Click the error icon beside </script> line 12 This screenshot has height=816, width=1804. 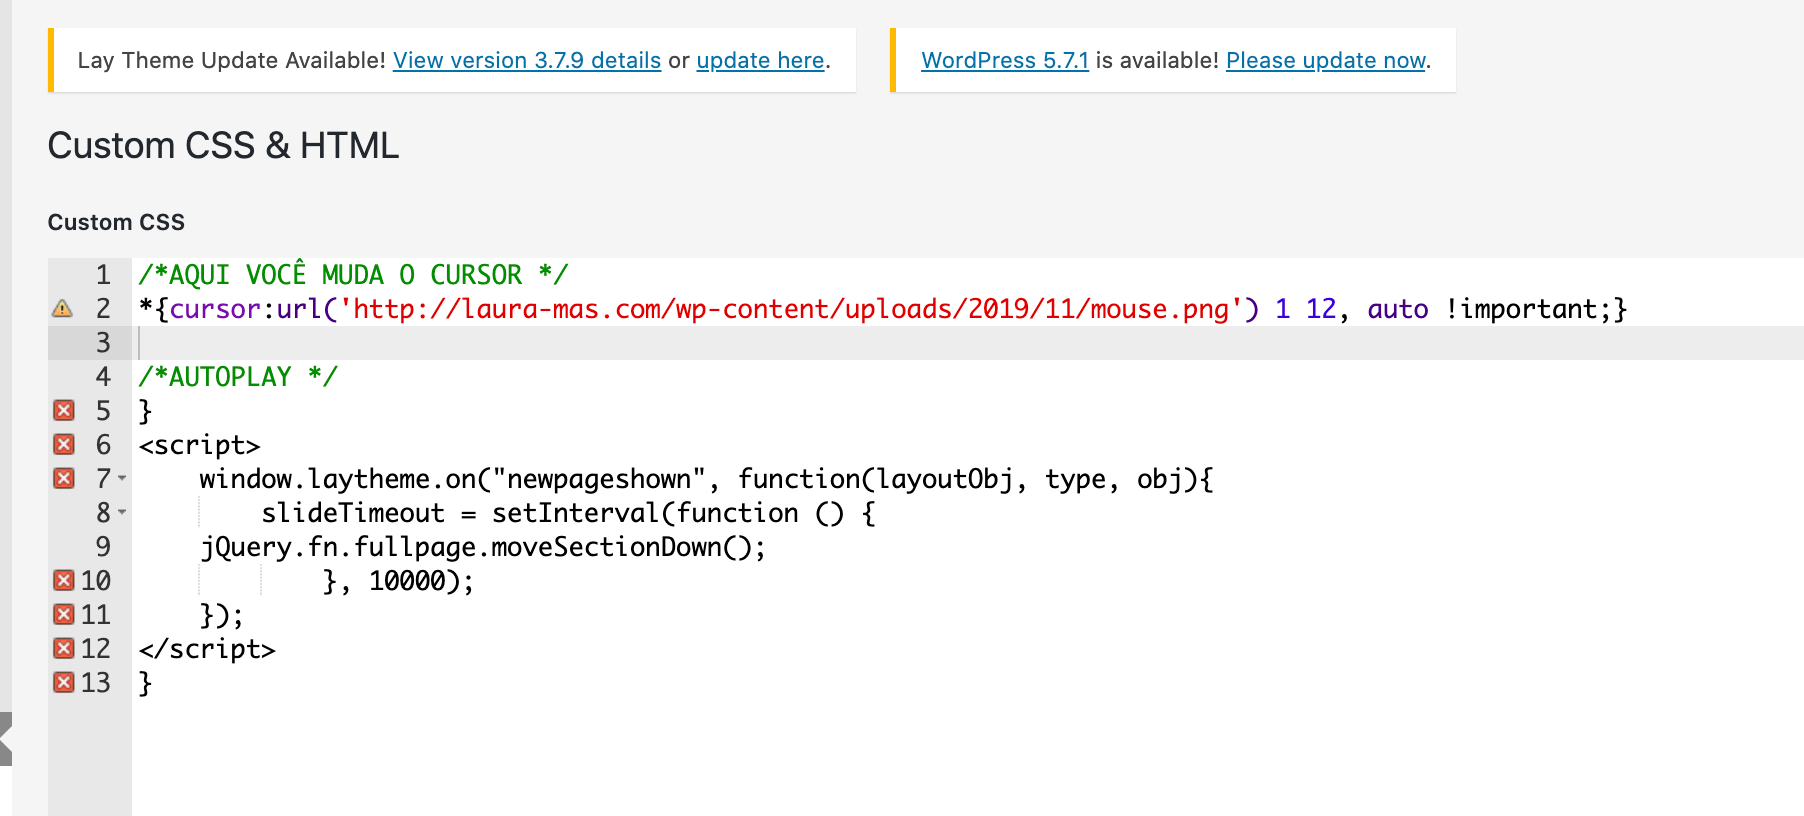click(64, 648)
